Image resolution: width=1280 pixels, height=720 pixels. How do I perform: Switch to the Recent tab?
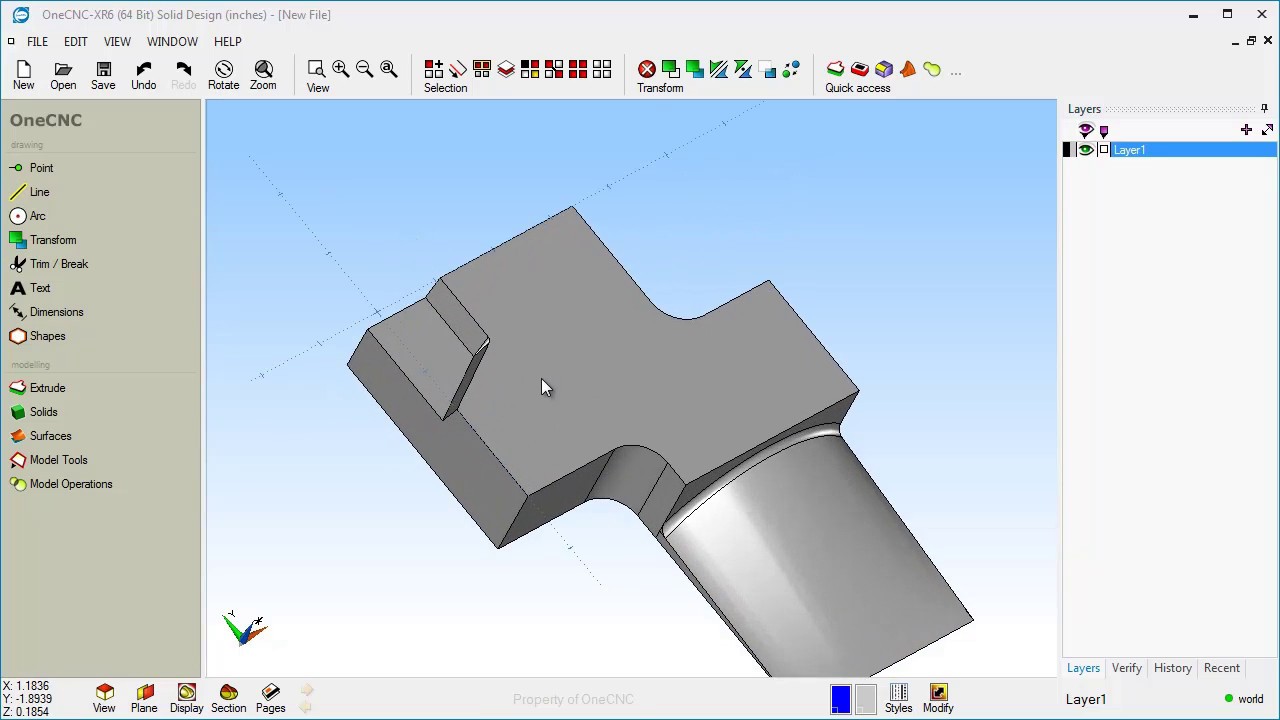(1222, 668)
